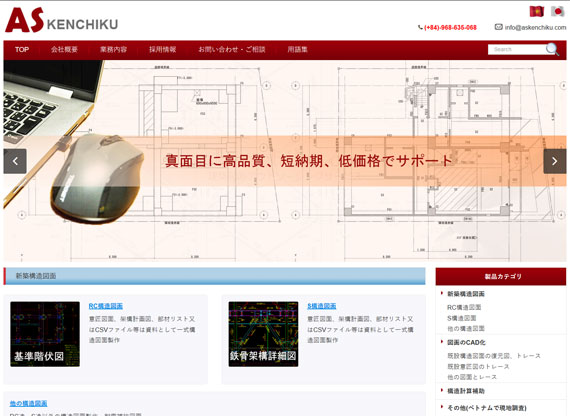Open the 他の構造図面 link
This screenshot has height=416, width=570.
click(x=28, y=403)
